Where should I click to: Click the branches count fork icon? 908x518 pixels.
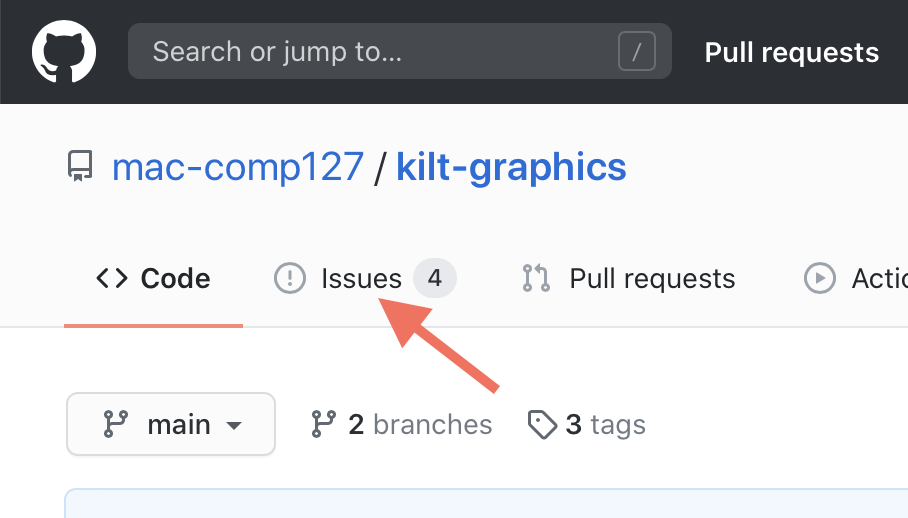pos(323,425)
